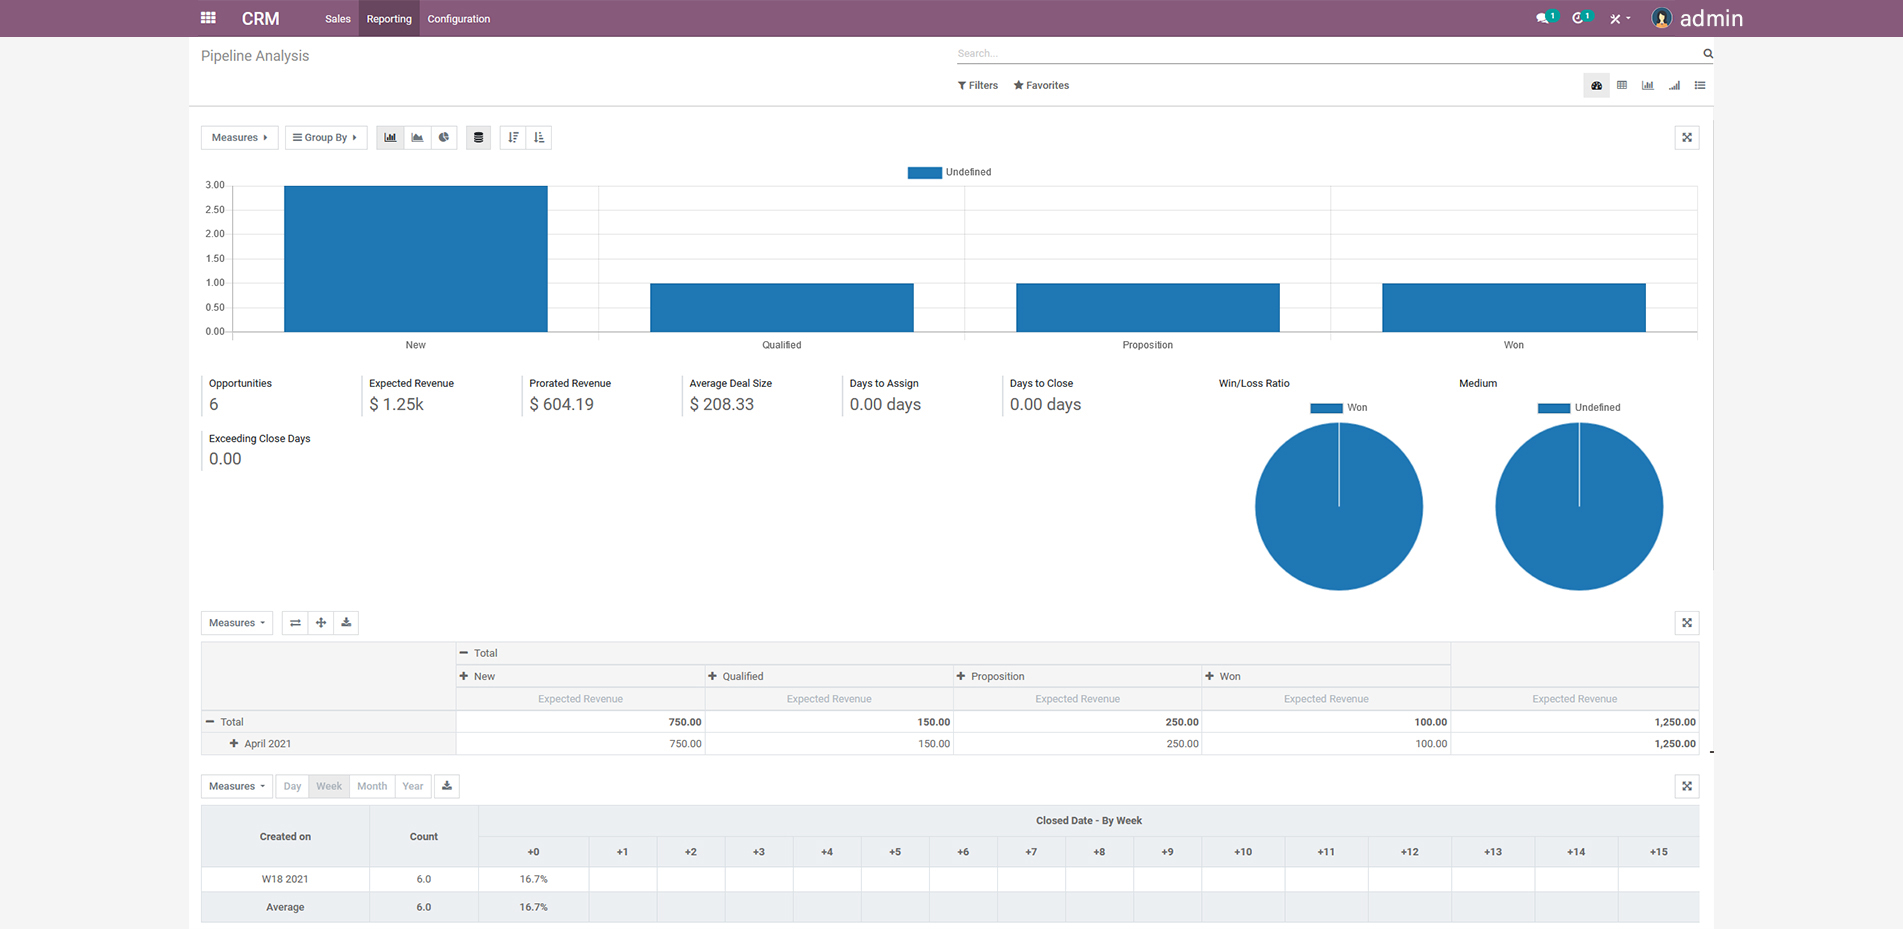Click the Undefined legend swatch in bar chart
The width and height of the screenshot is (1903, 929).
[x=924, y=173]
